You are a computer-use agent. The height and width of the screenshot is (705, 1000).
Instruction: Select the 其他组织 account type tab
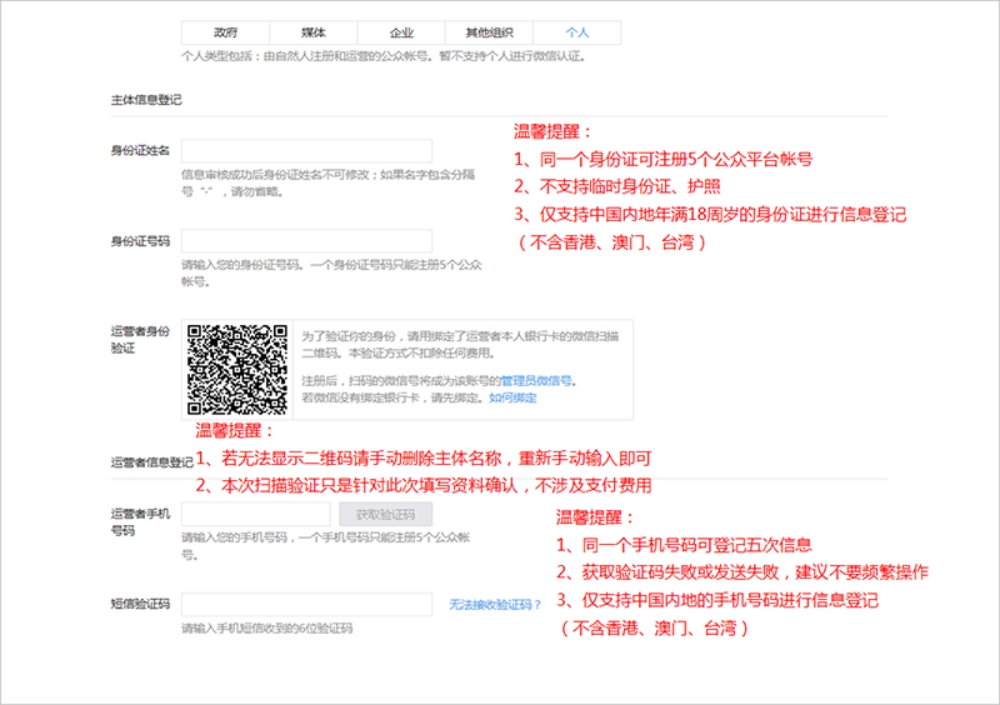pyautogui.click(x=488, y=31)
